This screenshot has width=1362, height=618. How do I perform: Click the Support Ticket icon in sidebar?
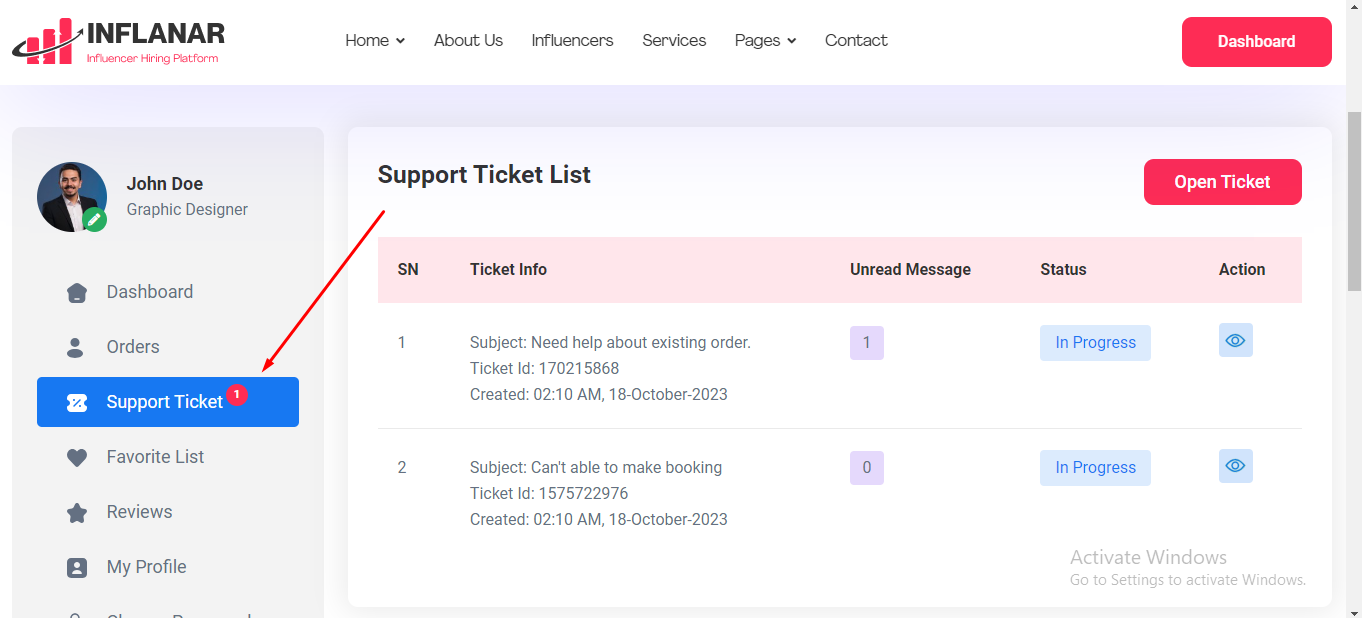click(x=77, y=402)
